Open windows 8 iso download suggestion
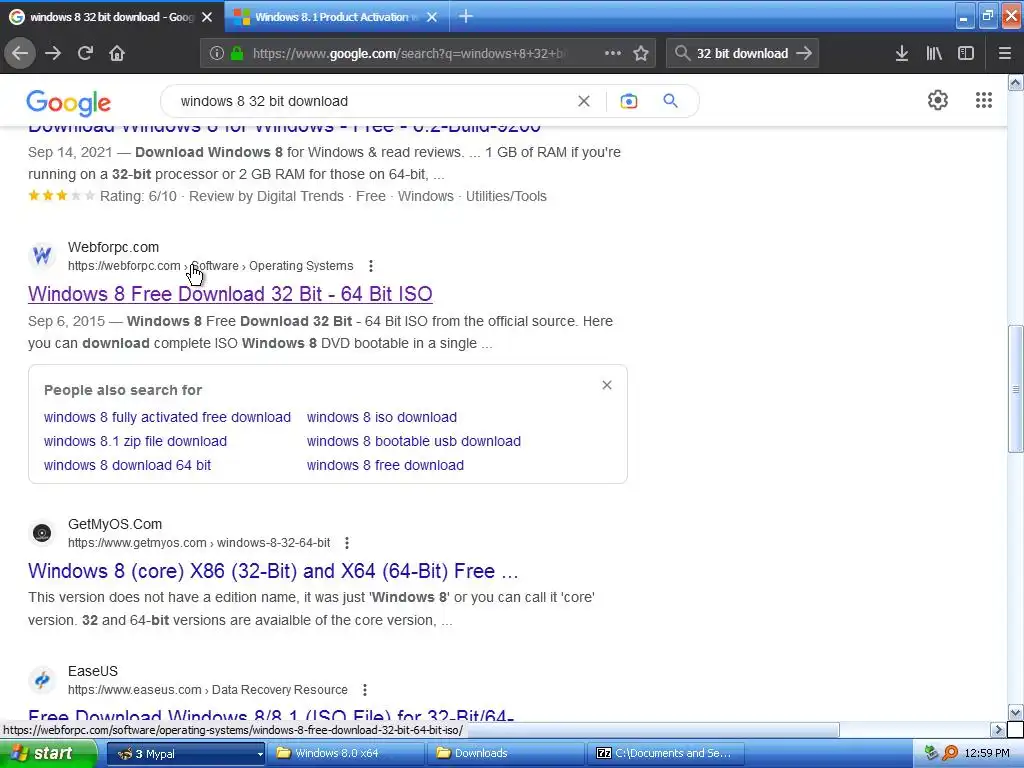The image size is (1024, 768). click(382, 417)
